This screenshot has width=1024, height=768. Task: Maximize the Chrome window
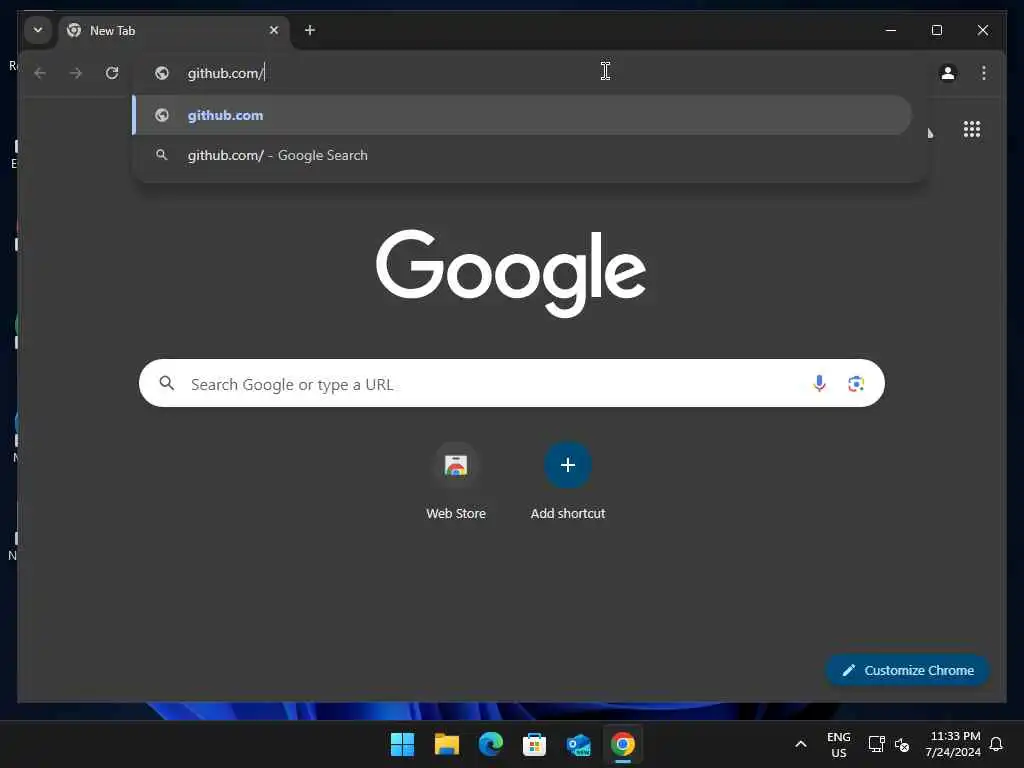(936, 30)
